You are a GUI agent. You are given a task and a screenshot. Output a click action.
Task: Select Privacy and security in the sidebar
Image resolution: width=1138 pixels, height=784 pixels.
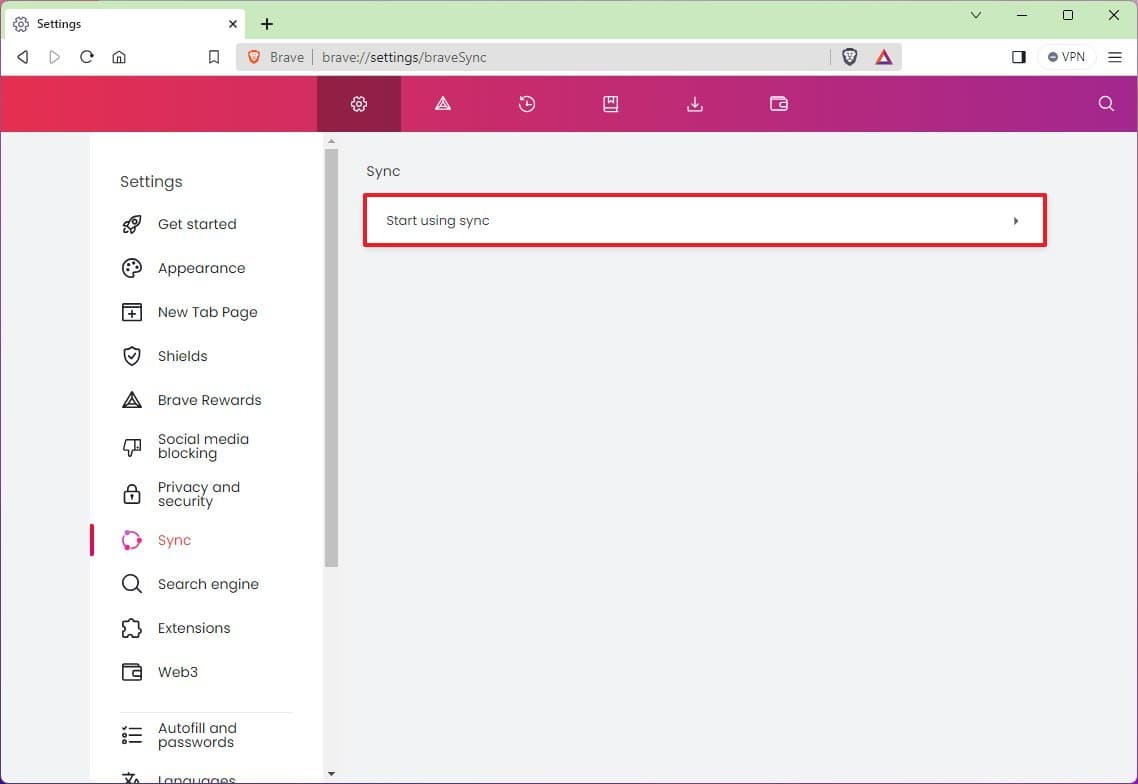[x=199, y=493]
